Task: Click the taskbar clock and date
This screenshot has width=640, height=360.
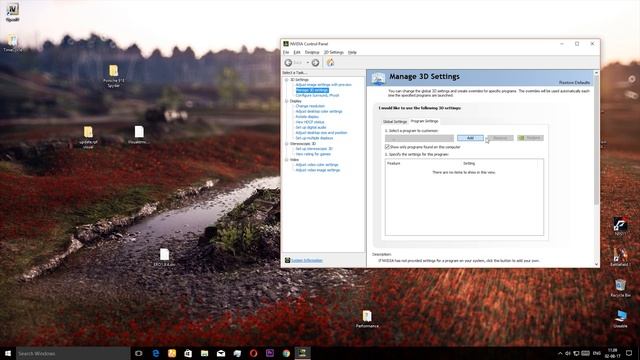Action: point(612,353)
